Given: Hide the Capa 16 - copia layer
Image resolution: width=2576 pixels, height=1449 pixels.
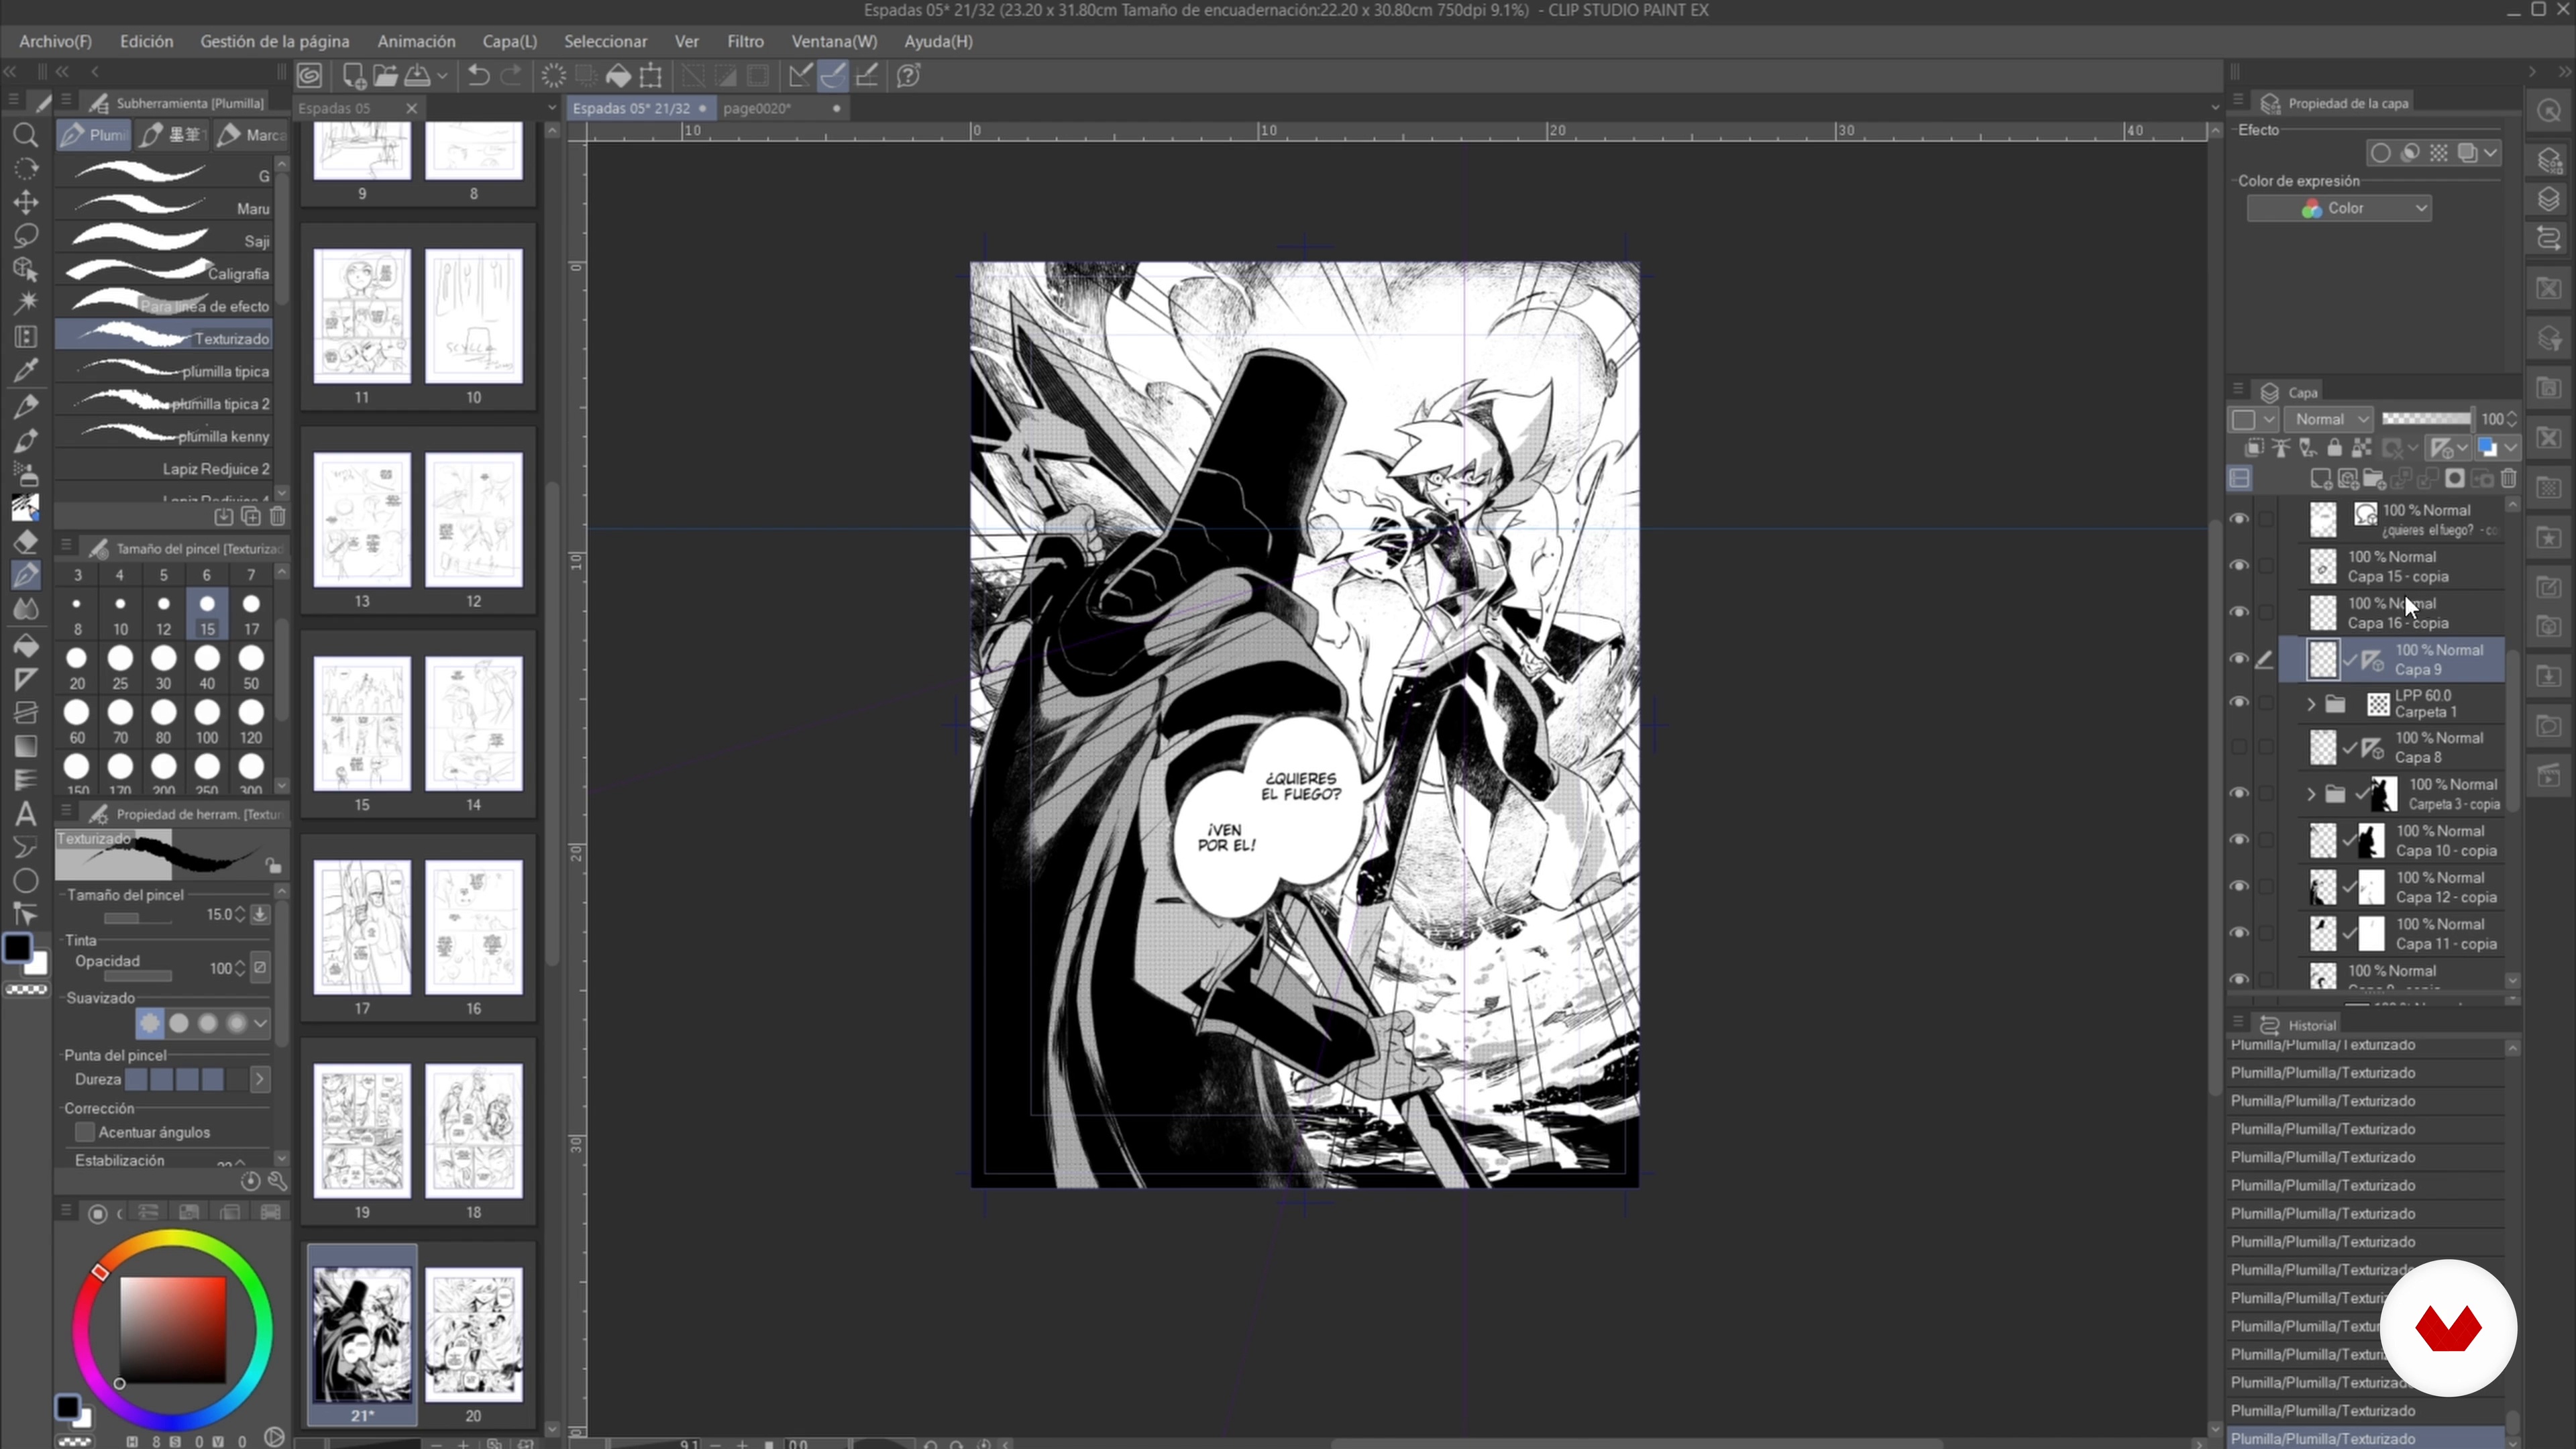Looking at the screenshot, I should (2239, 612).
